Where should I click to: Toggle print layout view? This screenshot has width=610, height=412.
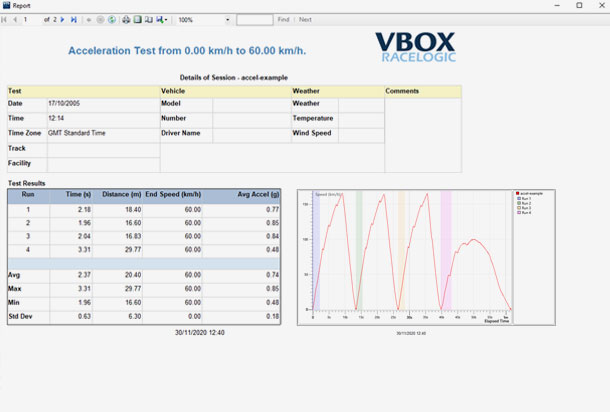click(137, 20)
